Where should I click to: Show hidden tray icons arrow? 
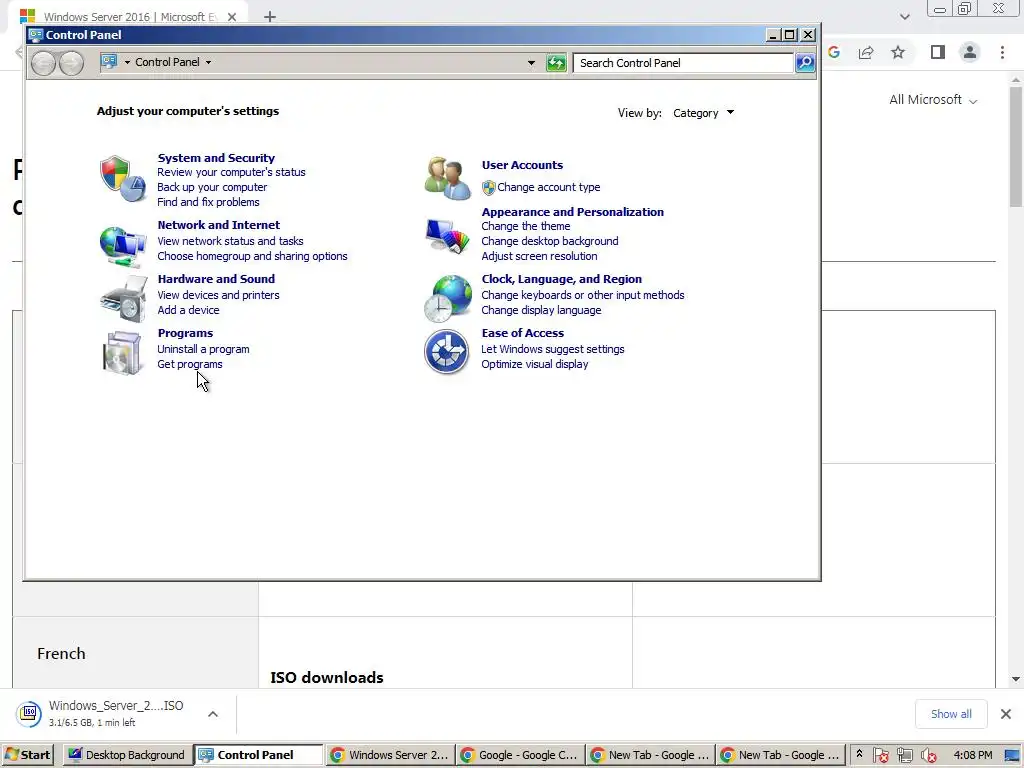[859, 754]
